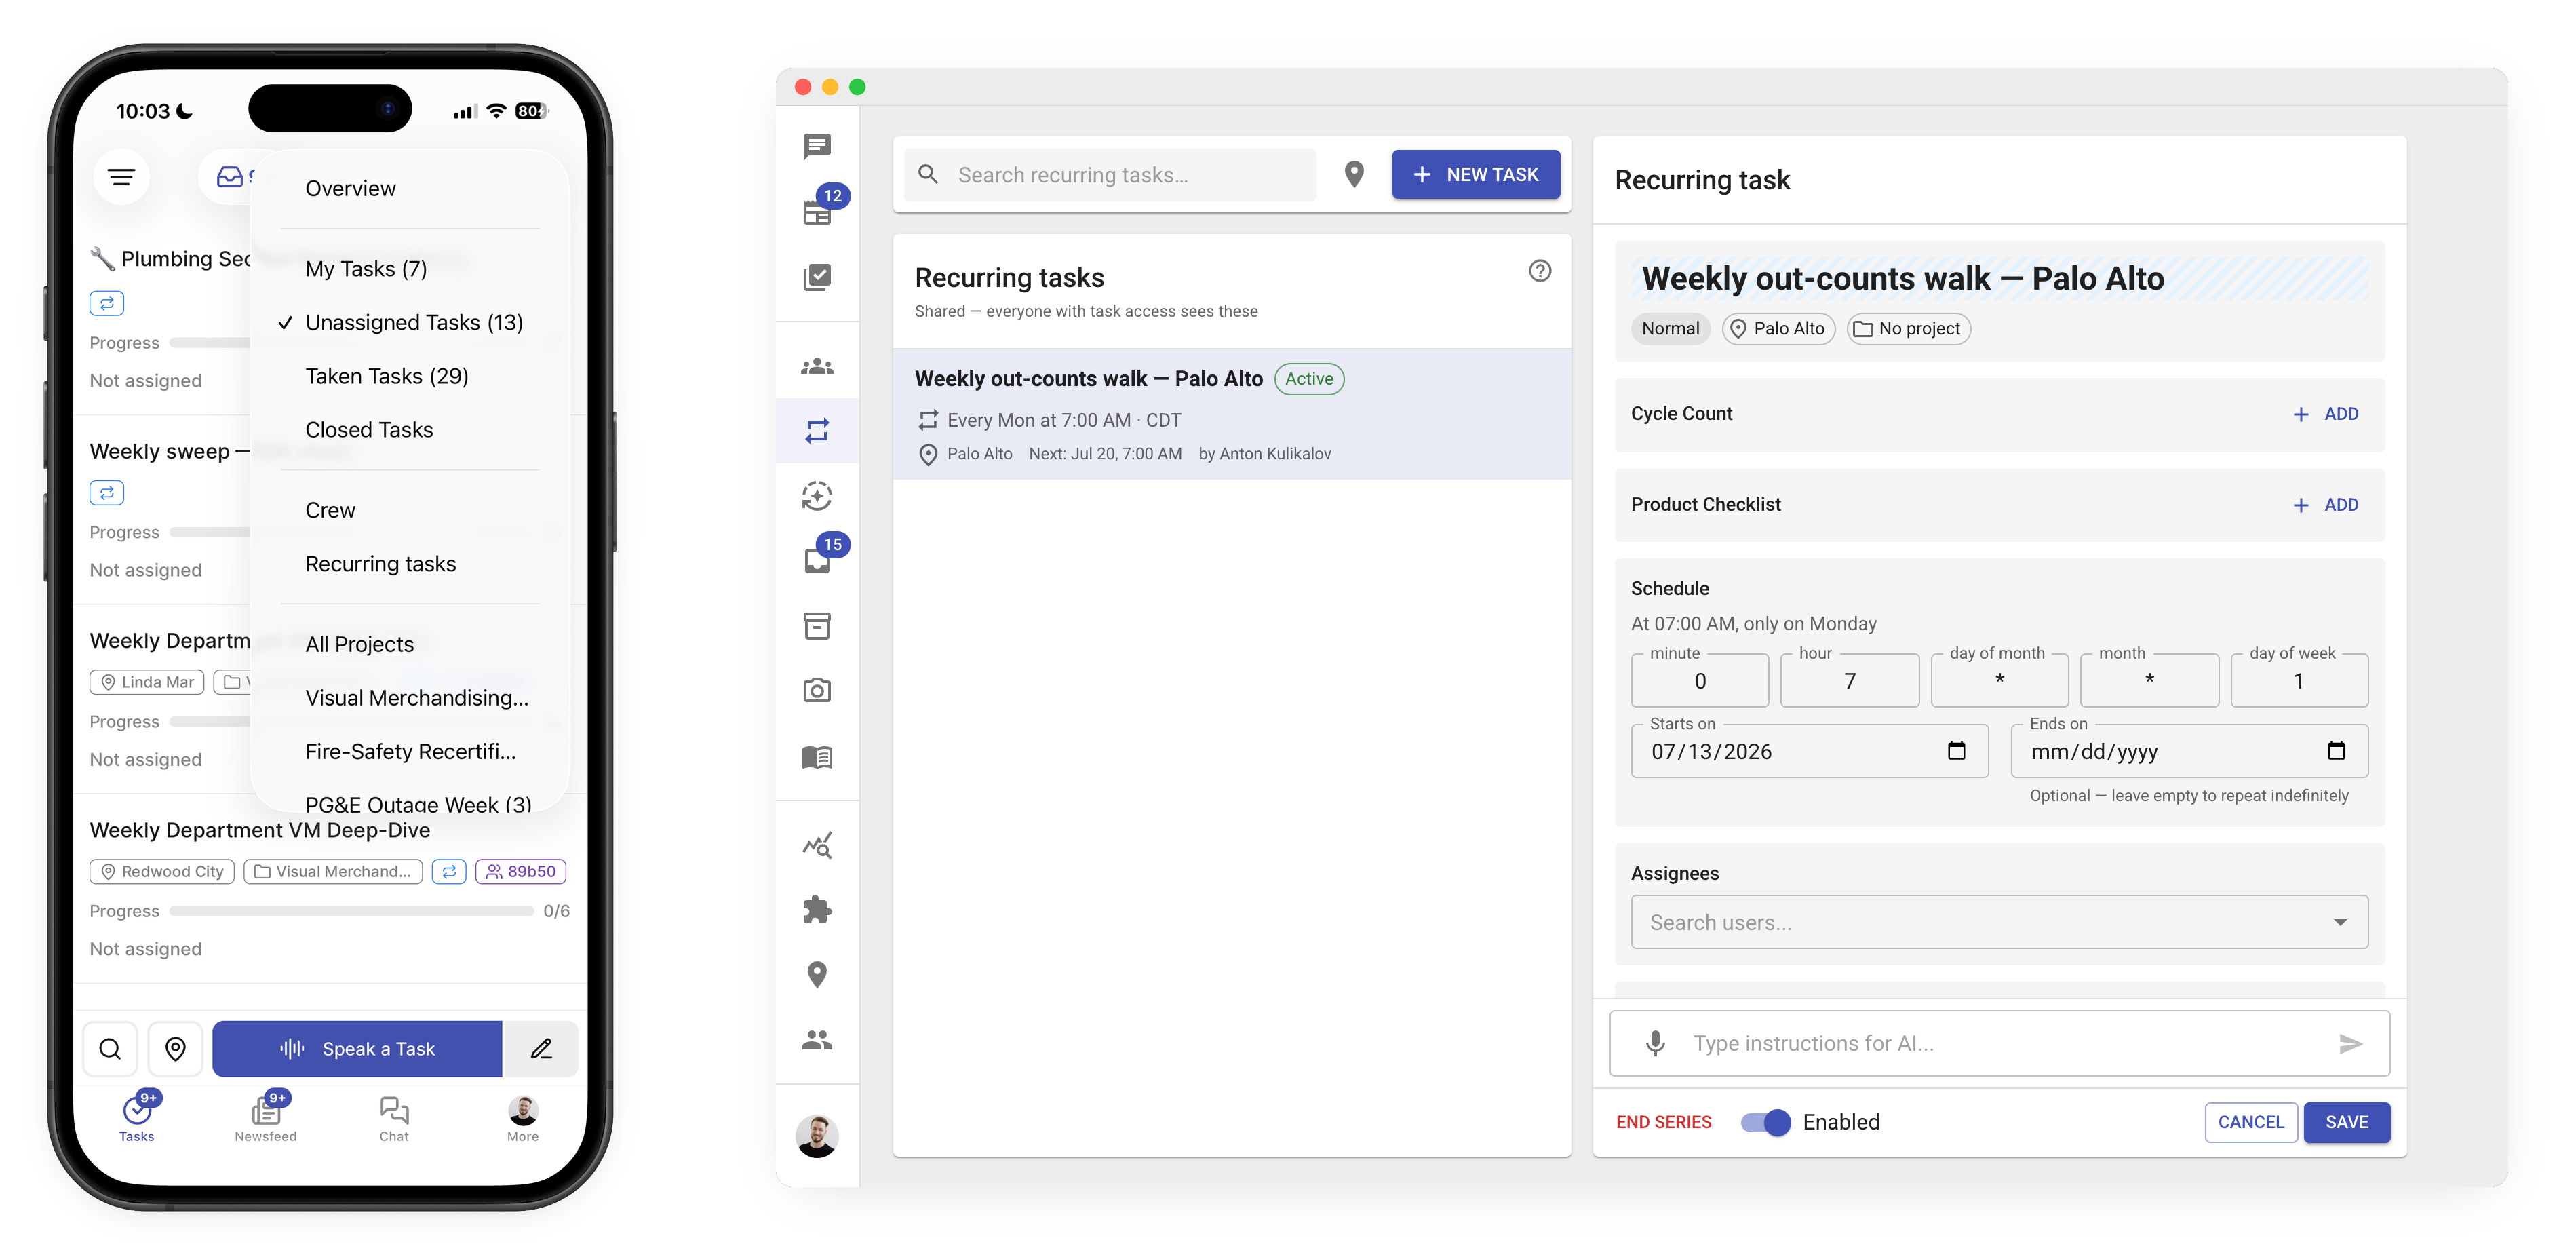Click the day of week field
Viewport: 2576px width, 1255px height.
2299,681
